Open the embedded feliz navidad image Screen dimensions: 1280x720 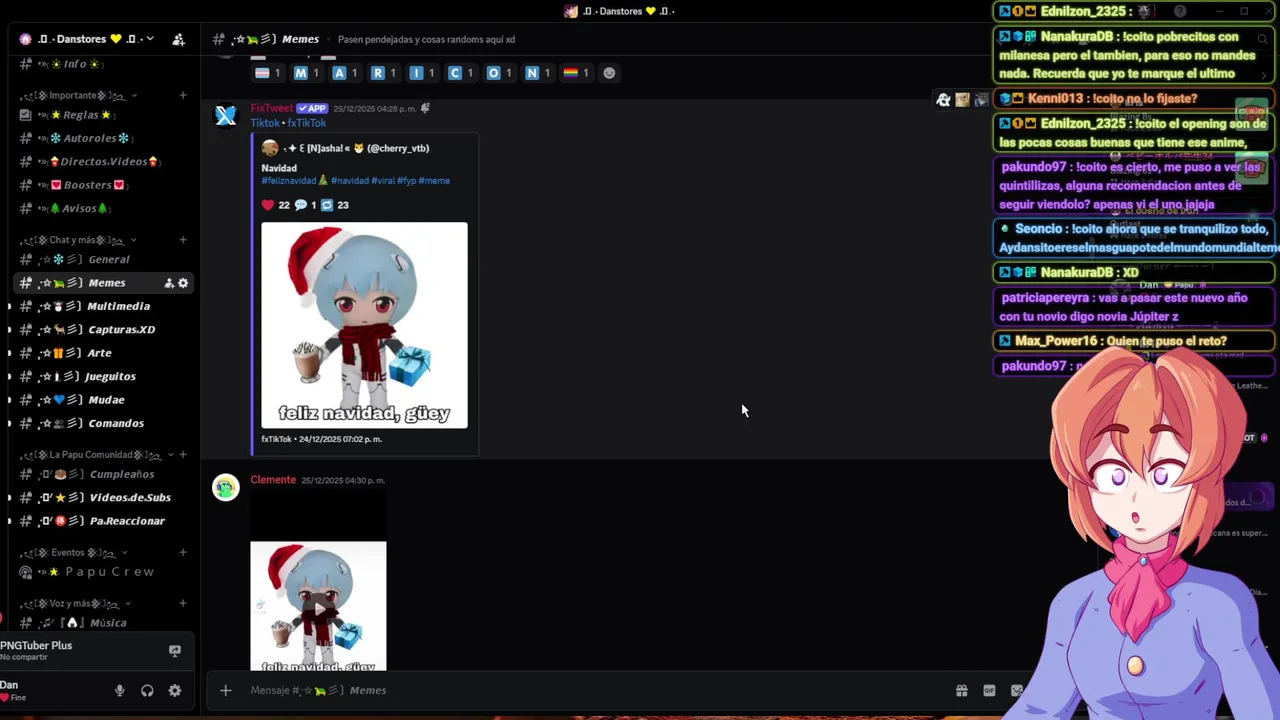pyautogui.click(x=364, y=325)
